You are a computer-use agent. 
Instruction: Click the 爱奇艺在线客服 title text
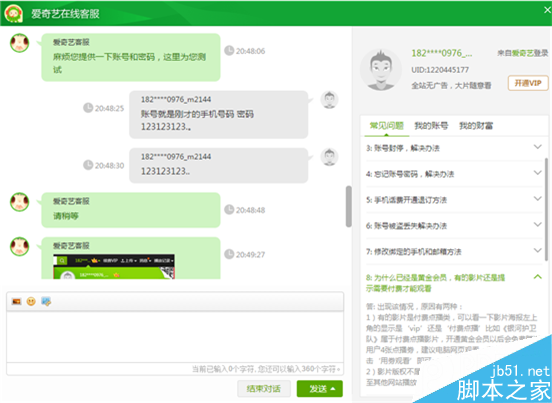coord(65,14)
